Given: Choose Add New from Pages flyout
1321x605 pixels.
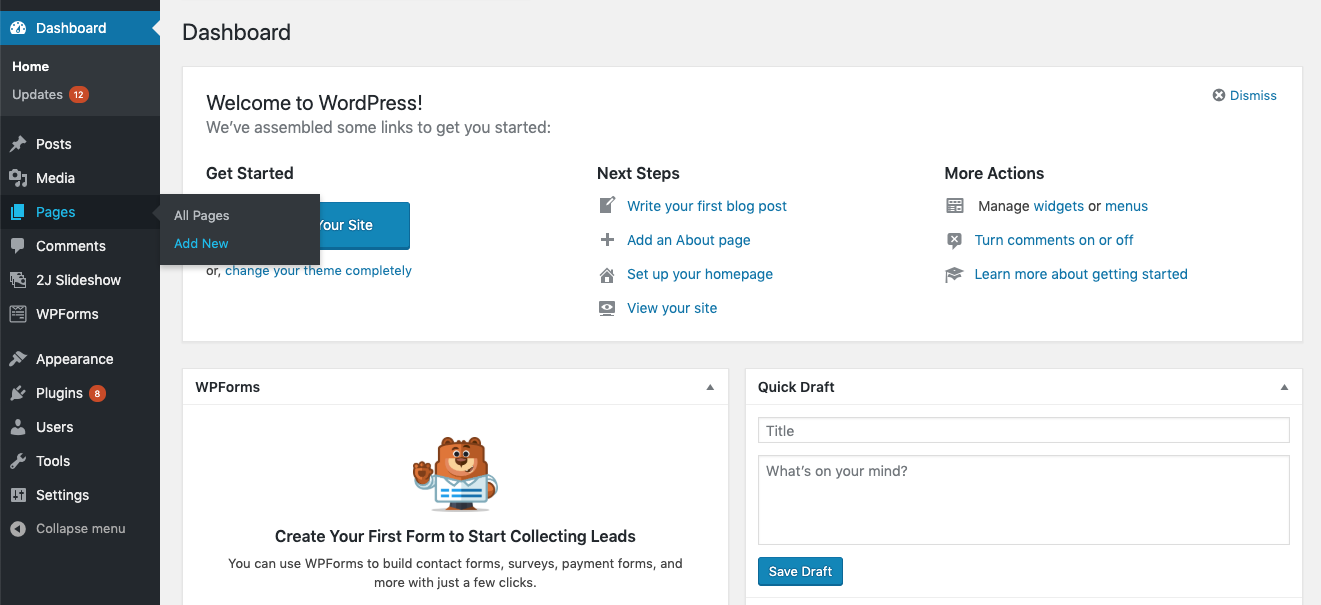Looking at the screenshot, I should pos(201,243).
